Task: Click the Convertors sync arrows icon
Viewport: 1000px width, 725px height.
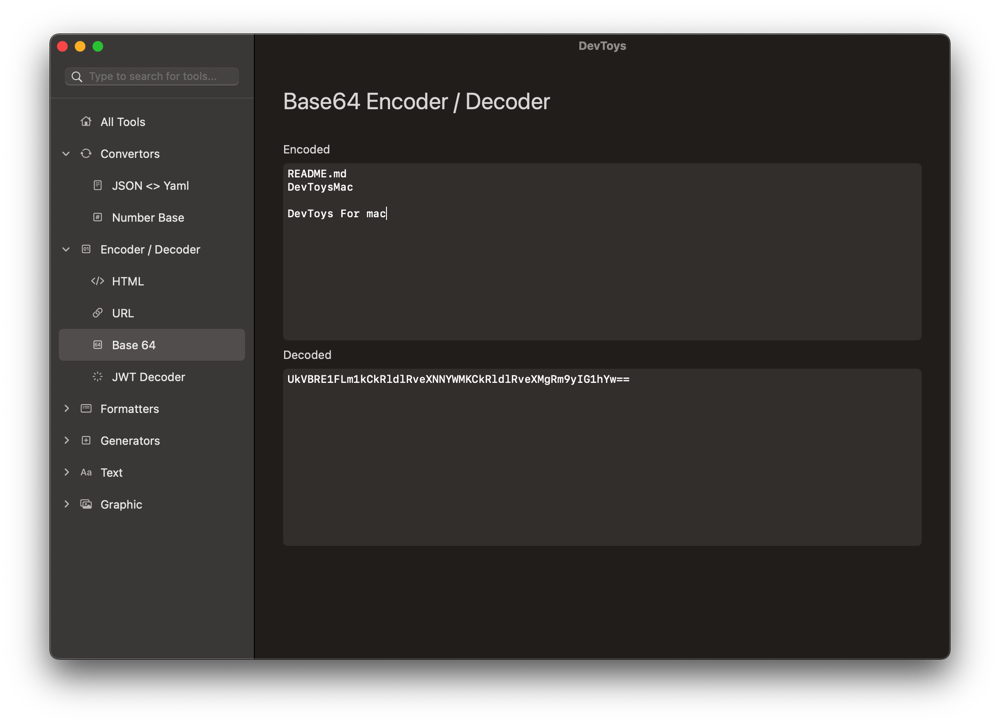Action: 86,154
